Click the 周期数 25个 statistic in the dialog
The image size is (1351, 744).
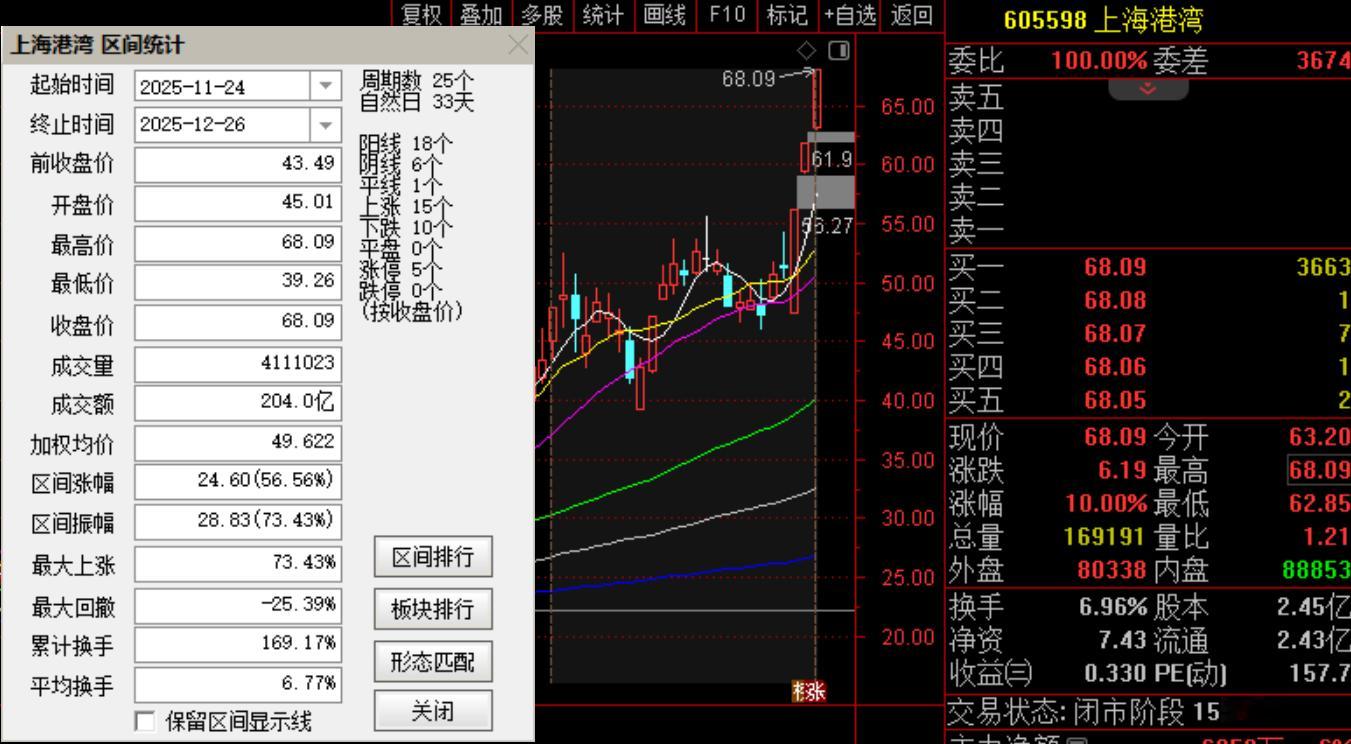coord(417,79)
